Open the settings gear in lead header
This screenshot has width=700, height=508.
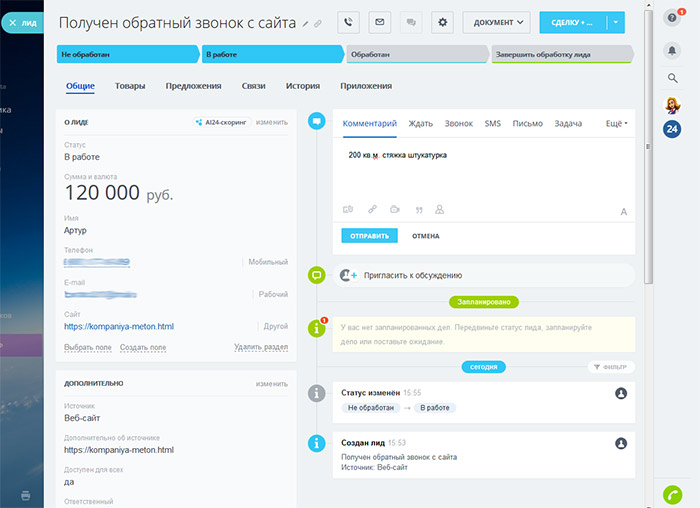click(x=443, y=21)
